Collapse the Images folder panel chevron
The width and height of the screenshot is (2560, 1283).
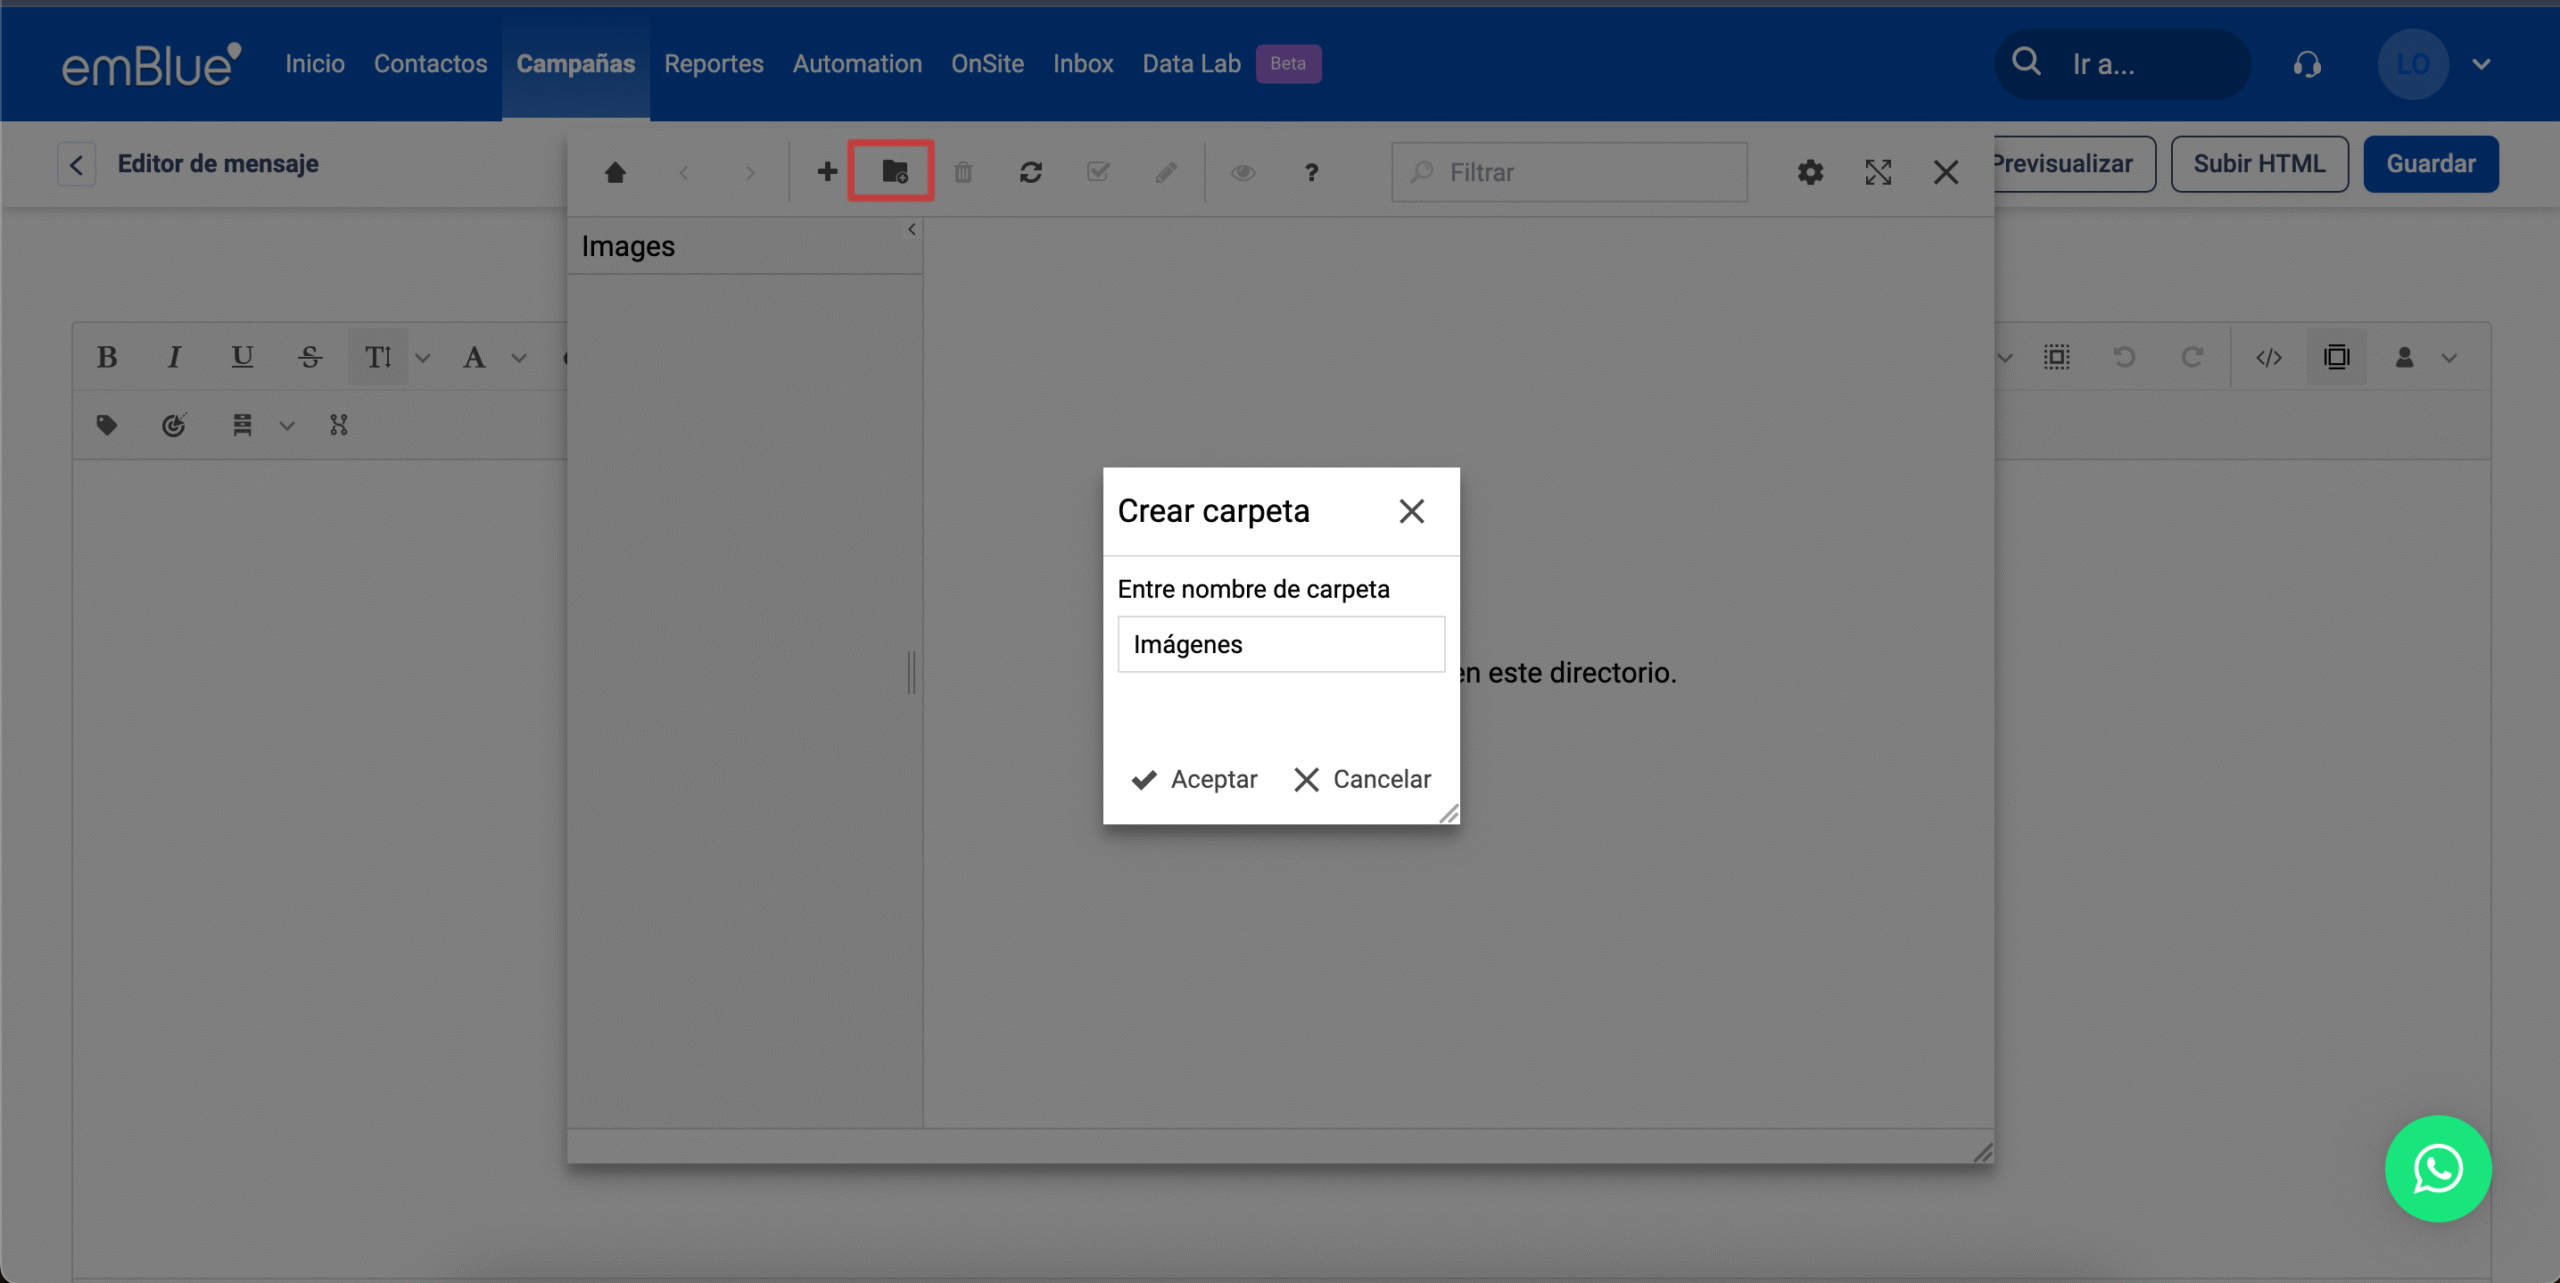(x=911, y=230)
